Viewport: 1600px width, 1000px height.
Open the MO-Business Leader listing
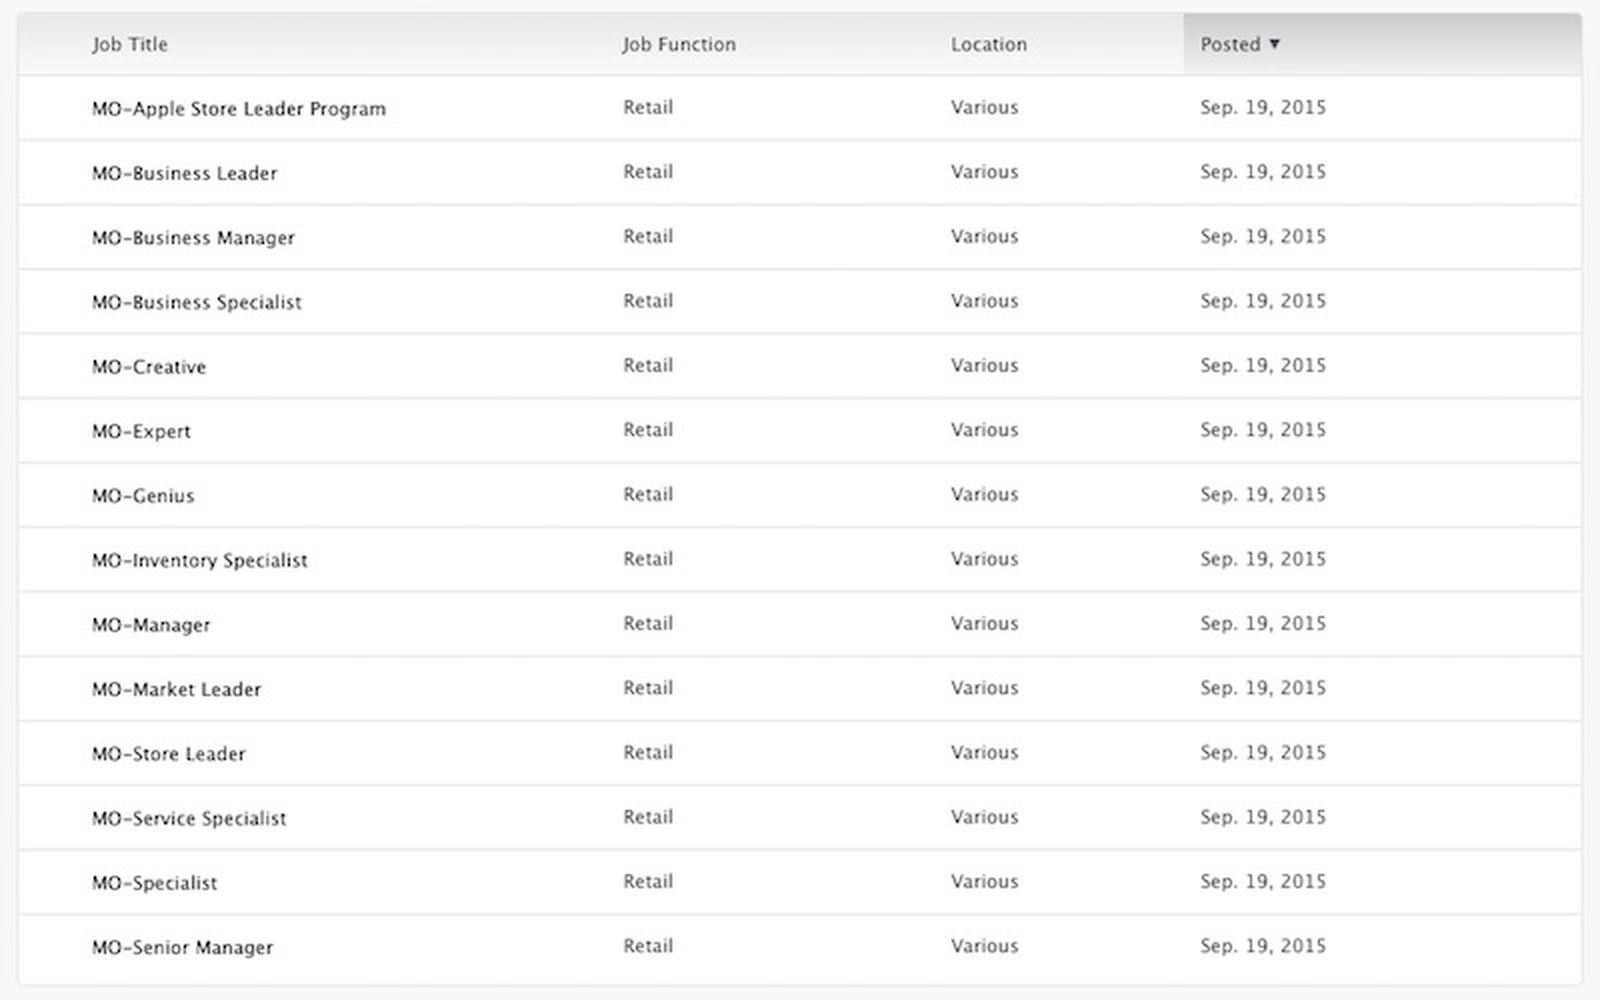pos(184,173)
